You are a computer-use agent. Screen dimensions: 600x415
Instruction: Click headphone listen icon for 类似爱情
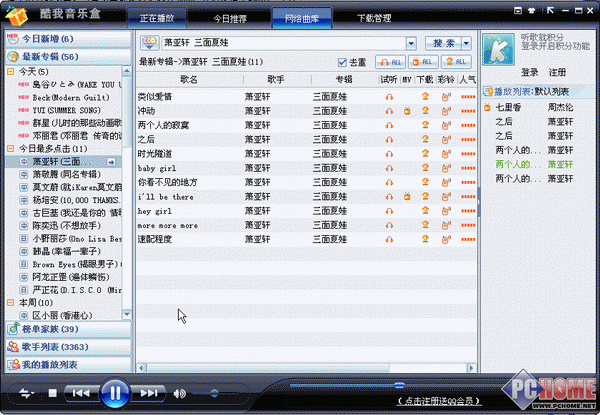pos(389,97)
